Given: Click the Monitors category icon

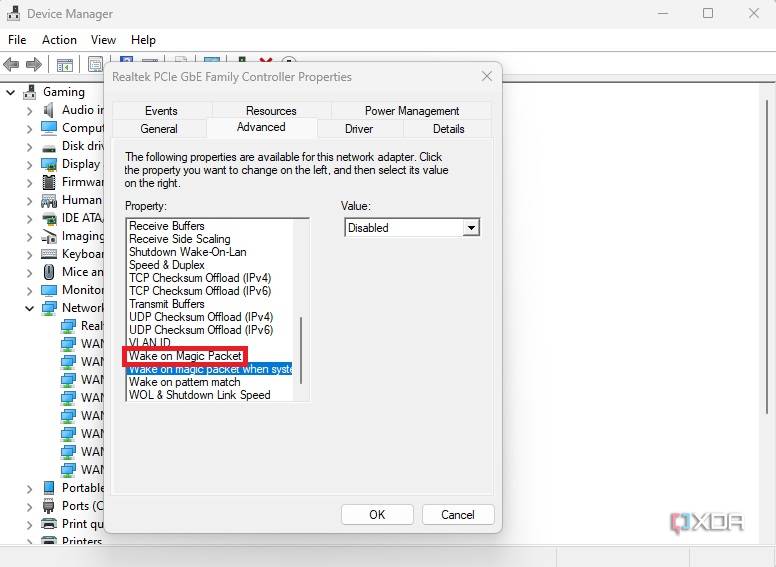Looking at the screenshot, I should coord(49,290).
